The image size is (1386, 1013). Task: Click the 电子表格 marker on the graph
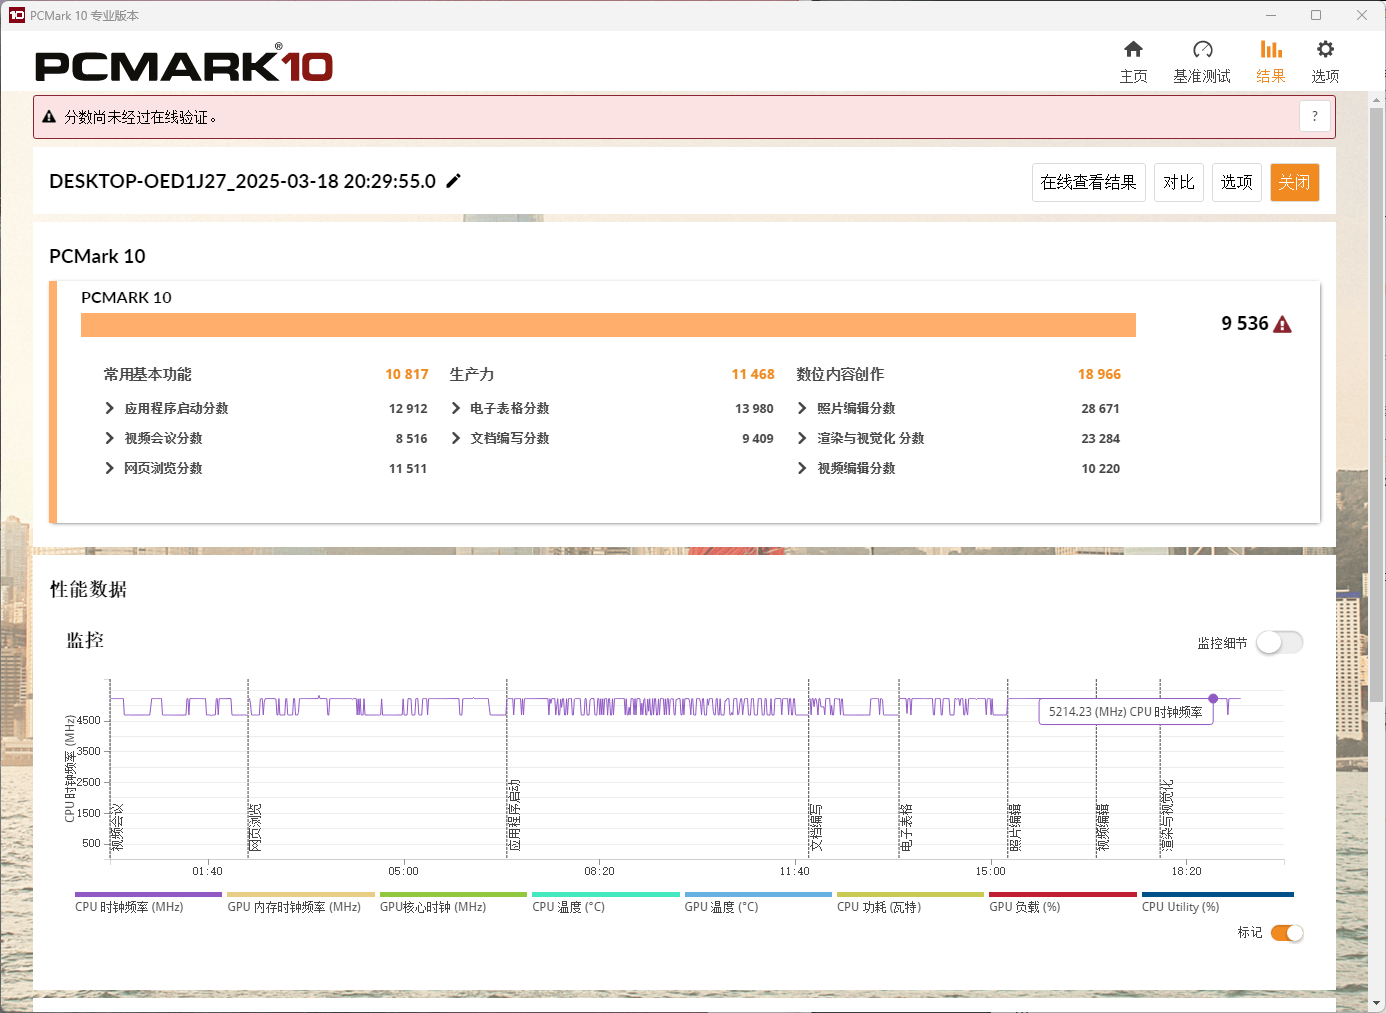(x=906, y=827)
